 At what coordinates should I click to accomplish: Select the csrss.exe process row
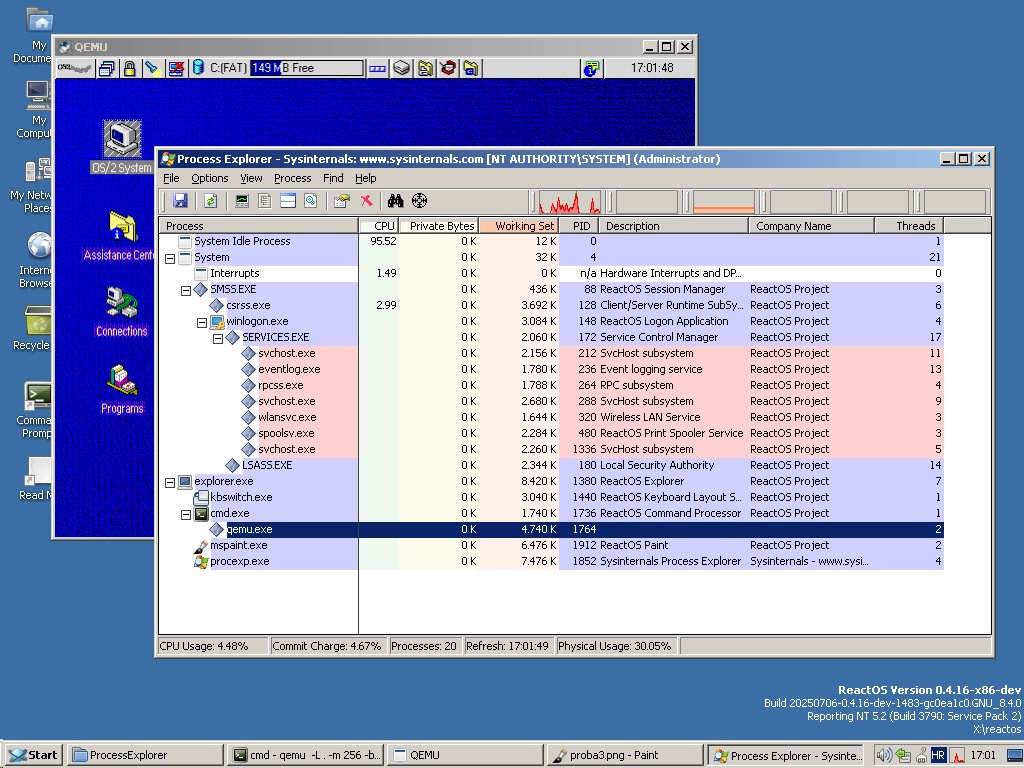551,306
